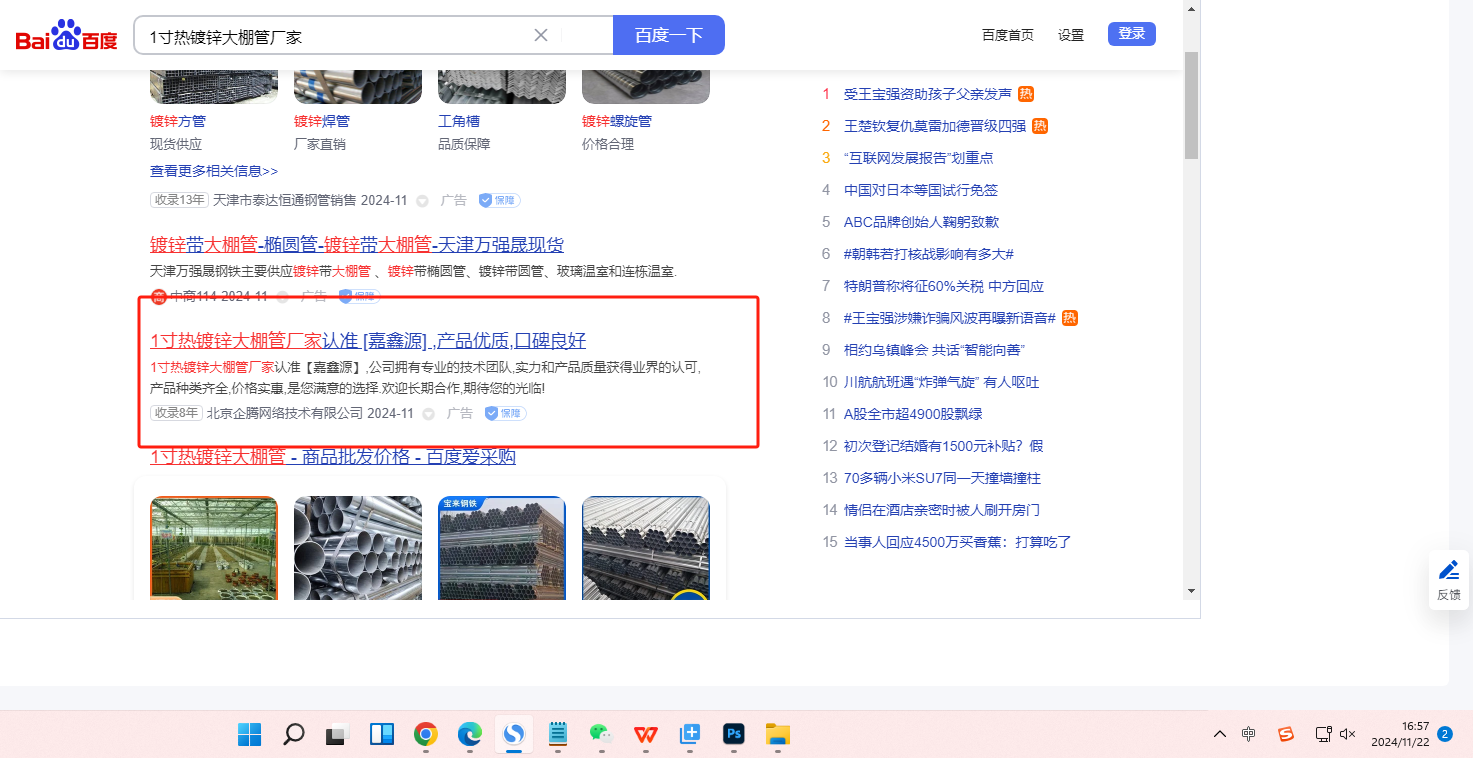Click the 宝来钢铁 labeled pipe thumbnail

502,548
